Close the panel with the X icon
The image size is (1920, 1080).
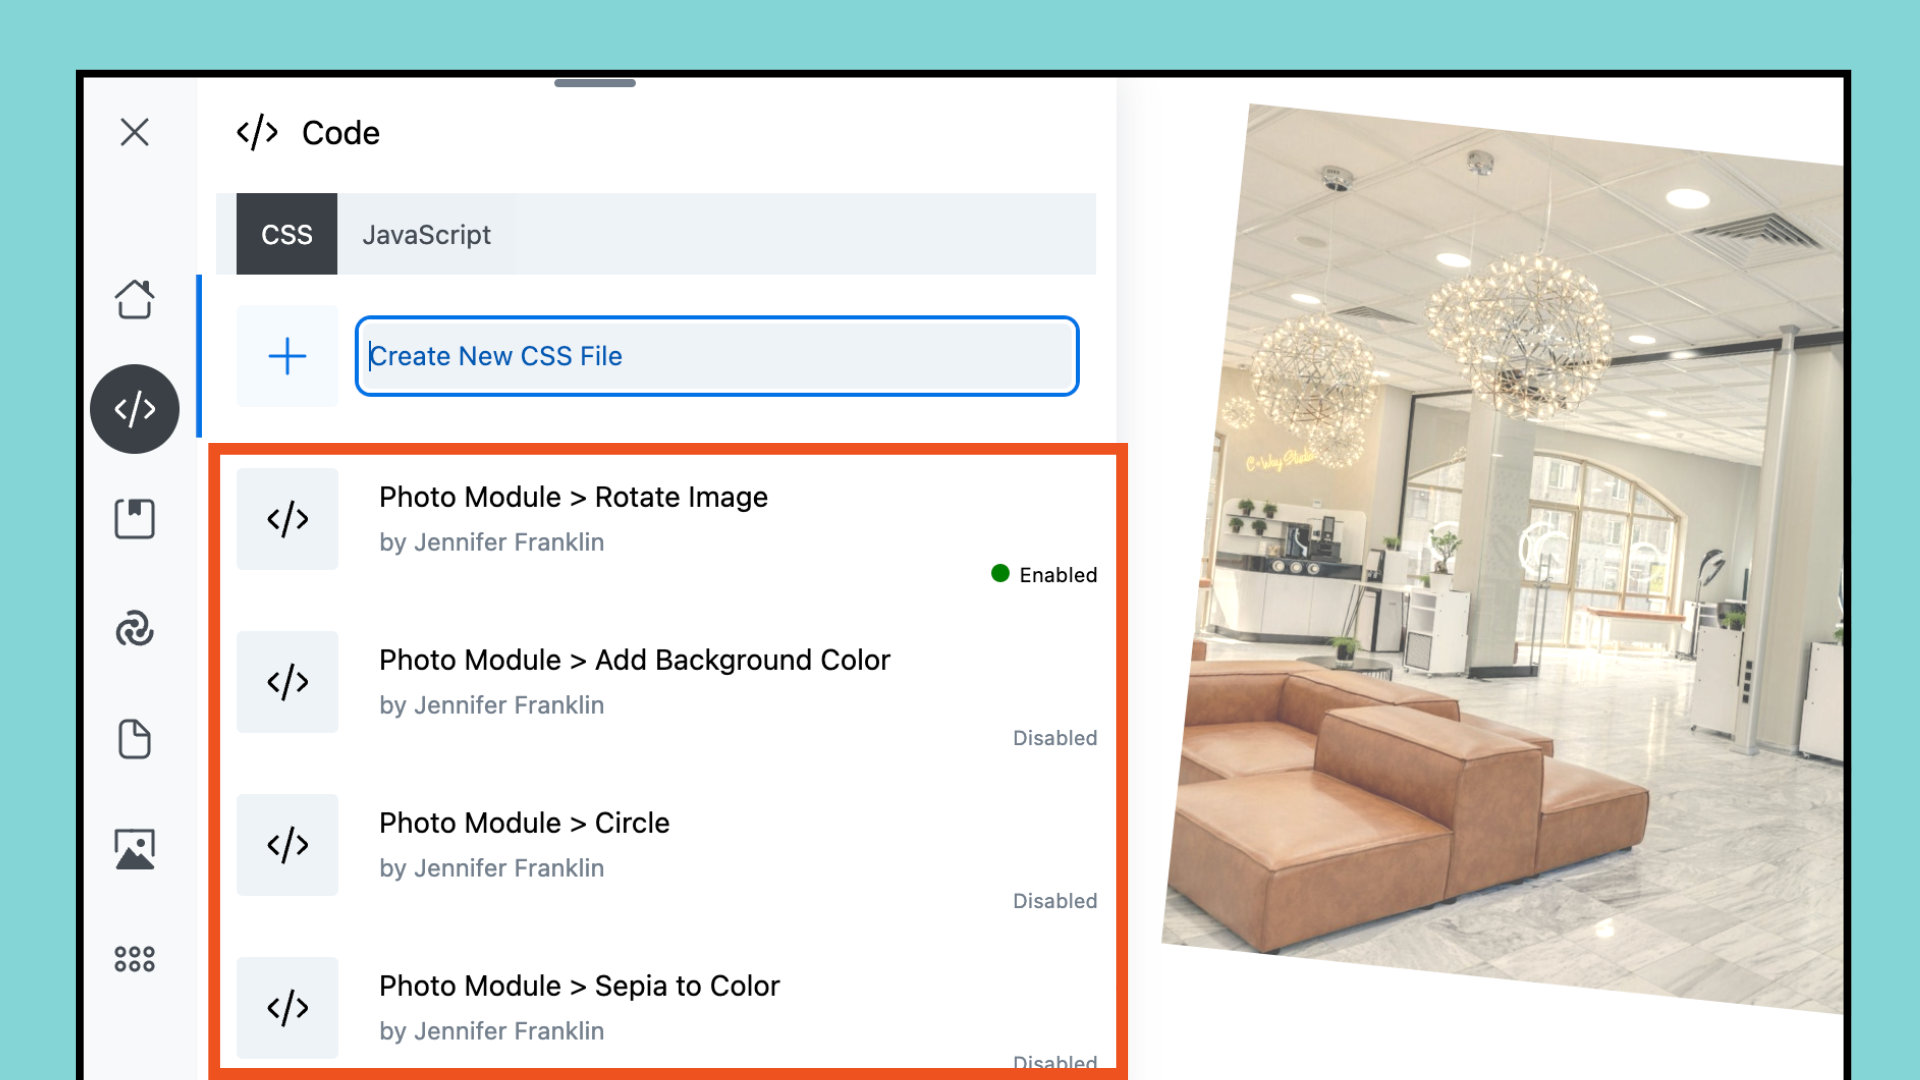pyautogui.click(x=134, y=132)
